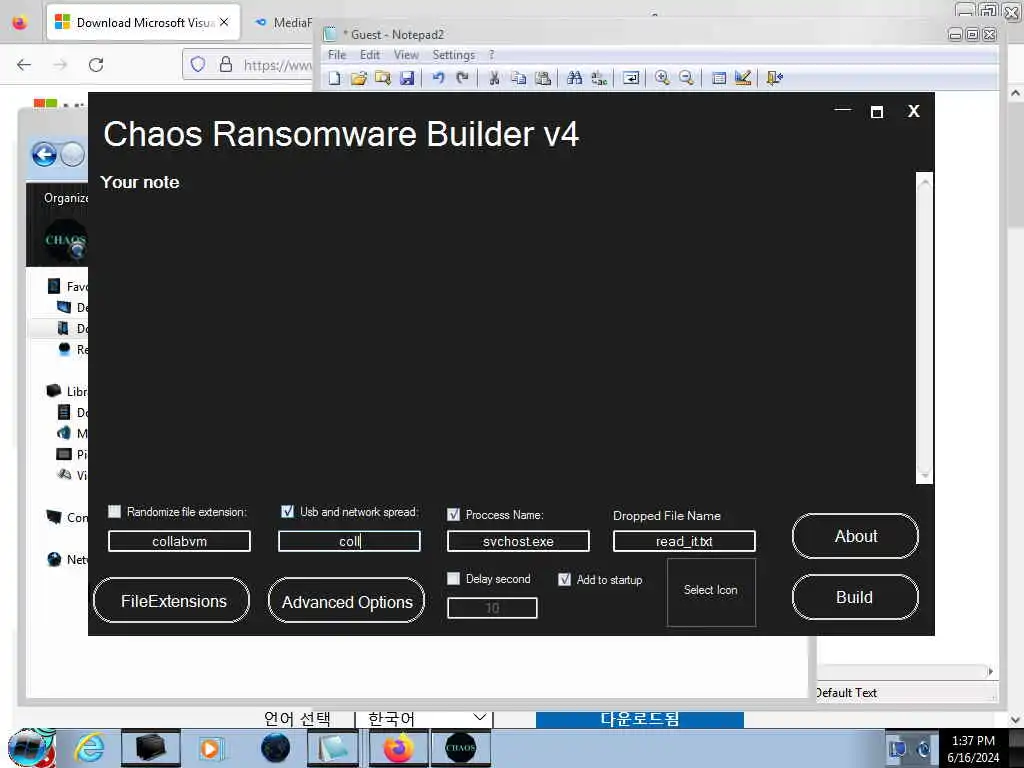The height and width of the screenshot is (768, 1024).
Task: Open the View menu in Notepad2
Action: (406, 55)
